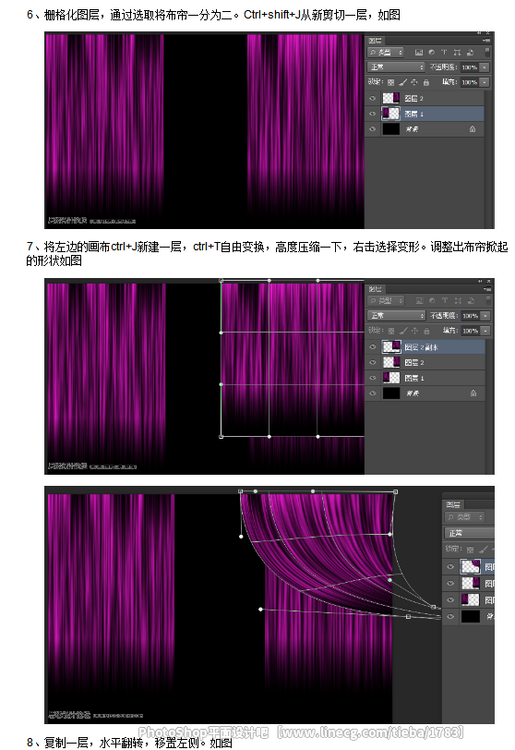Click opacity 100% field in 图层 2 副本 panel
515x750 pixels.
[470, 316]
